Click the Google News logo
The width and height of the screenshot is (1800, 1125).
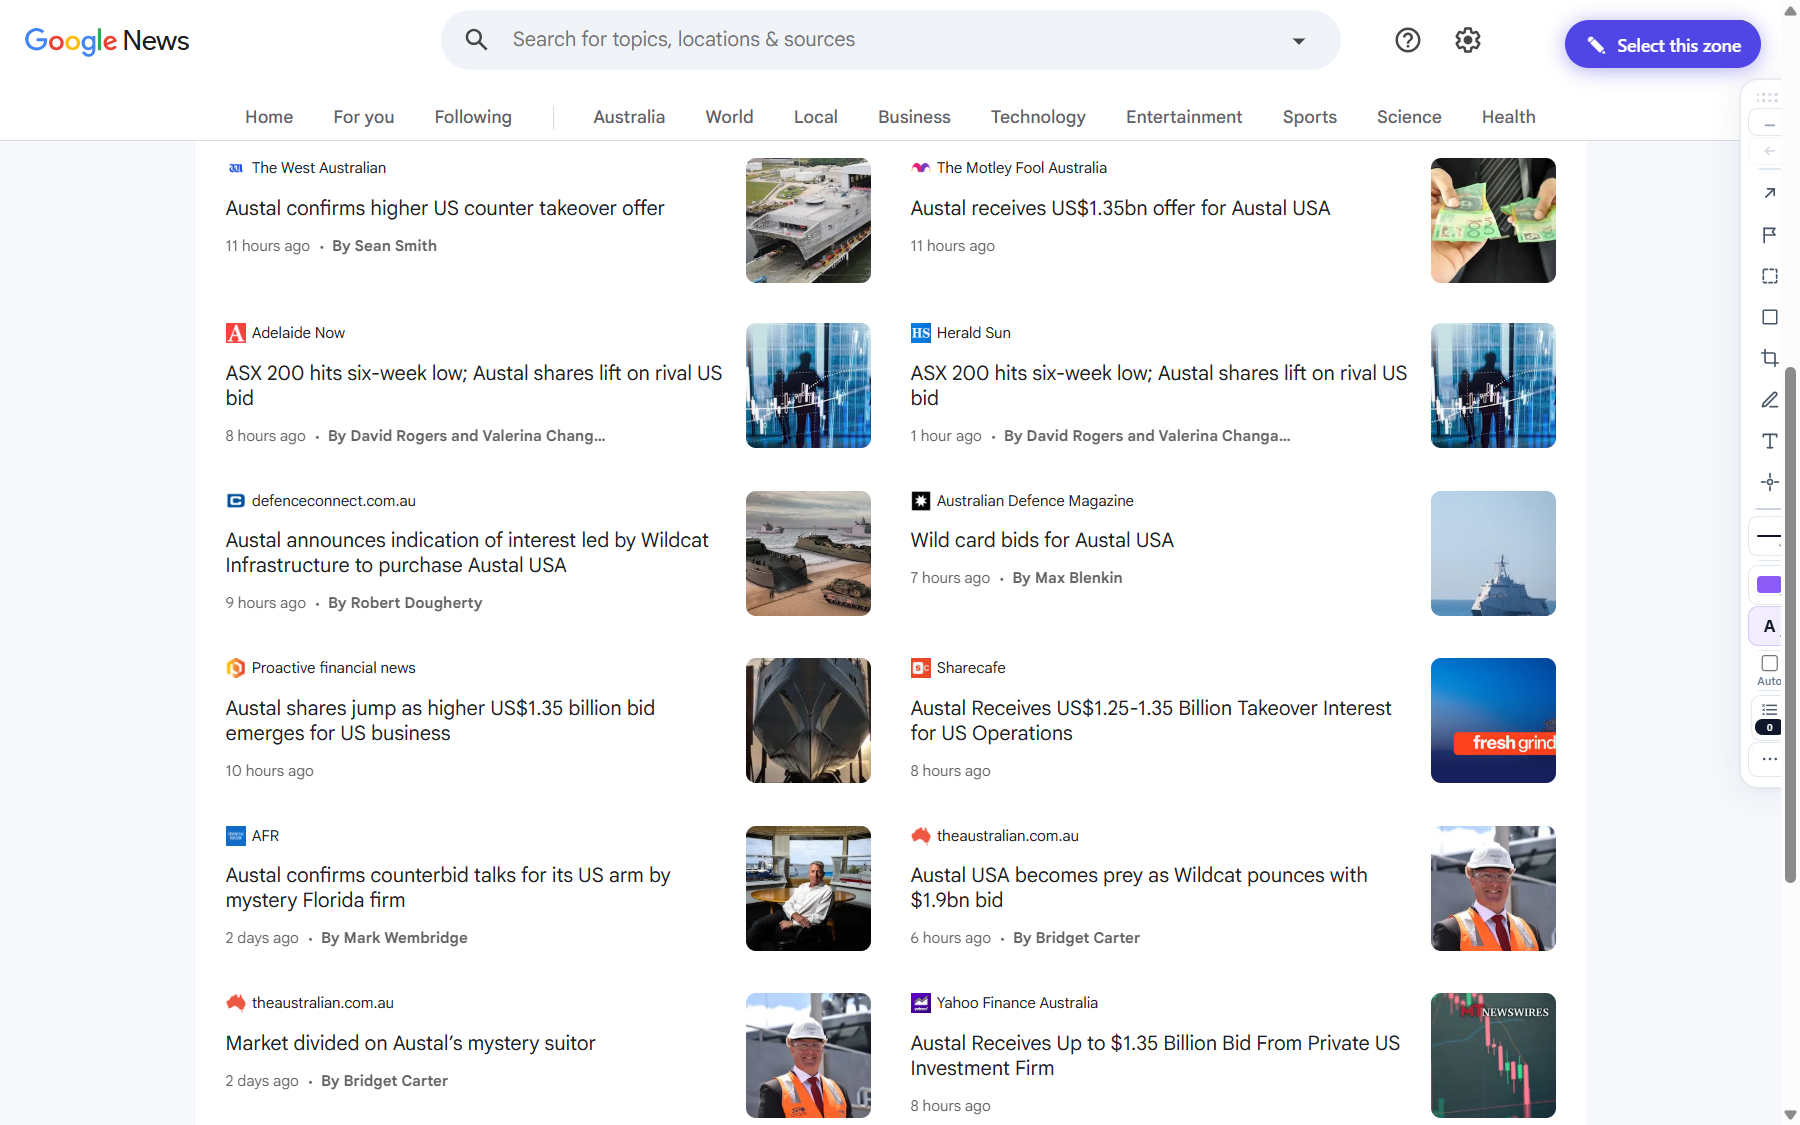pos(107,41)
